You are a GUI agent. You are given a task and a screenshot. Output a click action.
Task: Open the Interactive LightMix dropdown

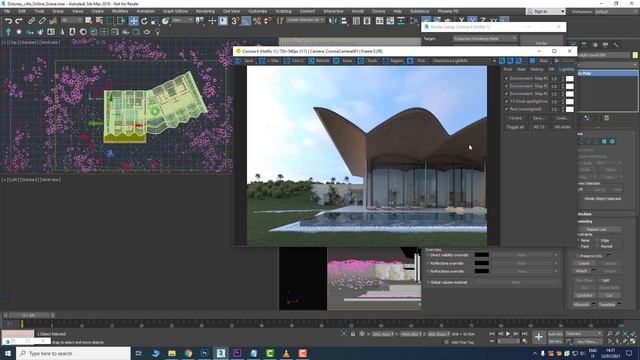[464, 61]
